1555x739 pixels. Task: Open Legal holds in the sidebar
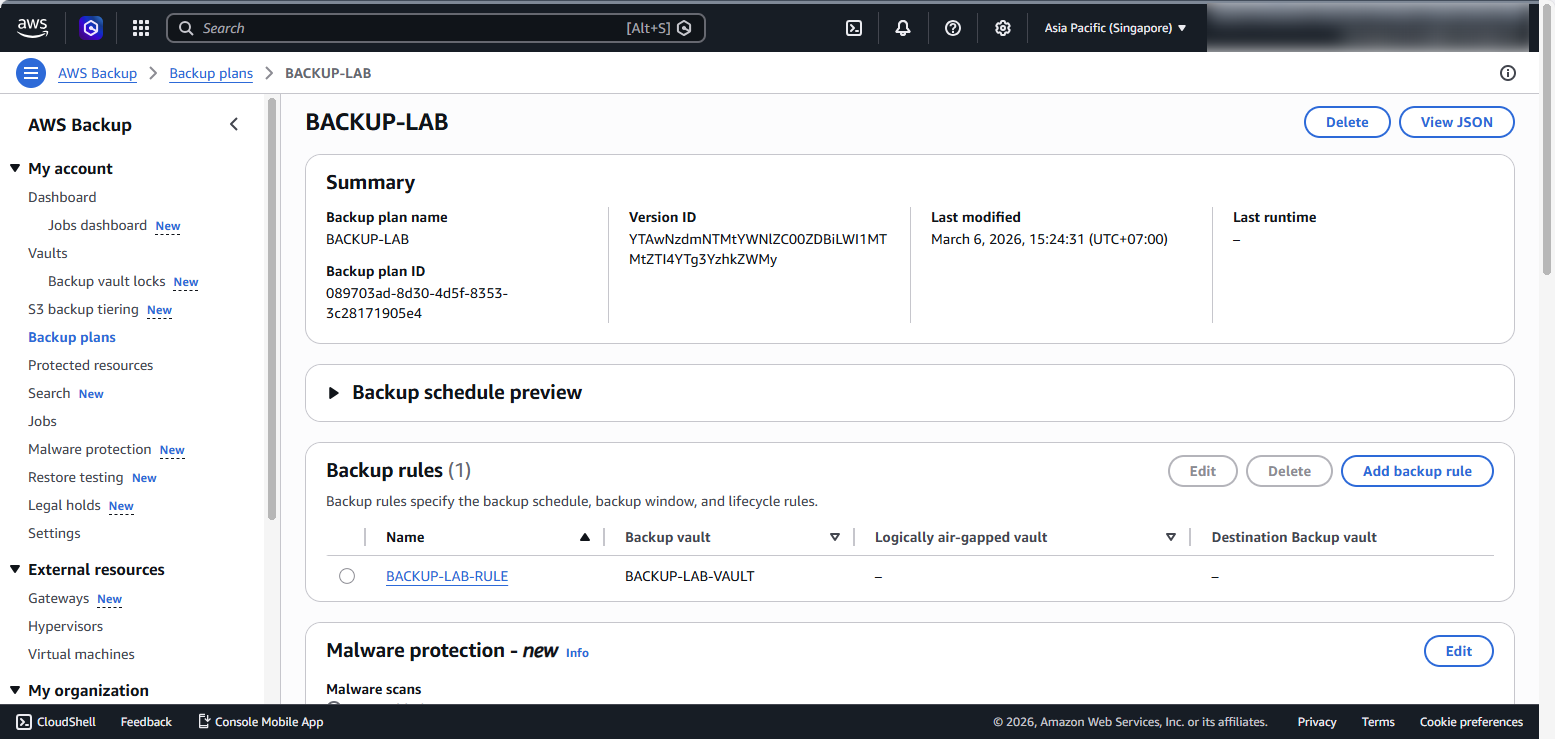coord(64,505)
